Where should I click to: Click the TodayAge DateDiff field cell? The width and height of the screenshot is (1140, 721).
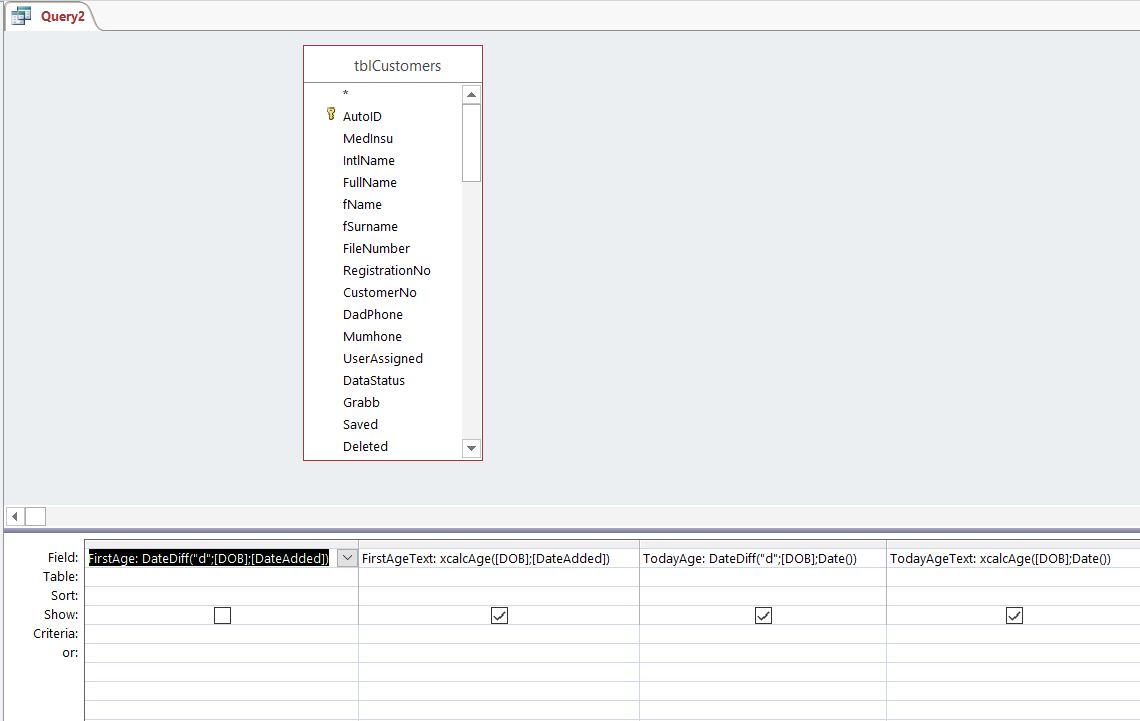coord(763,558)
